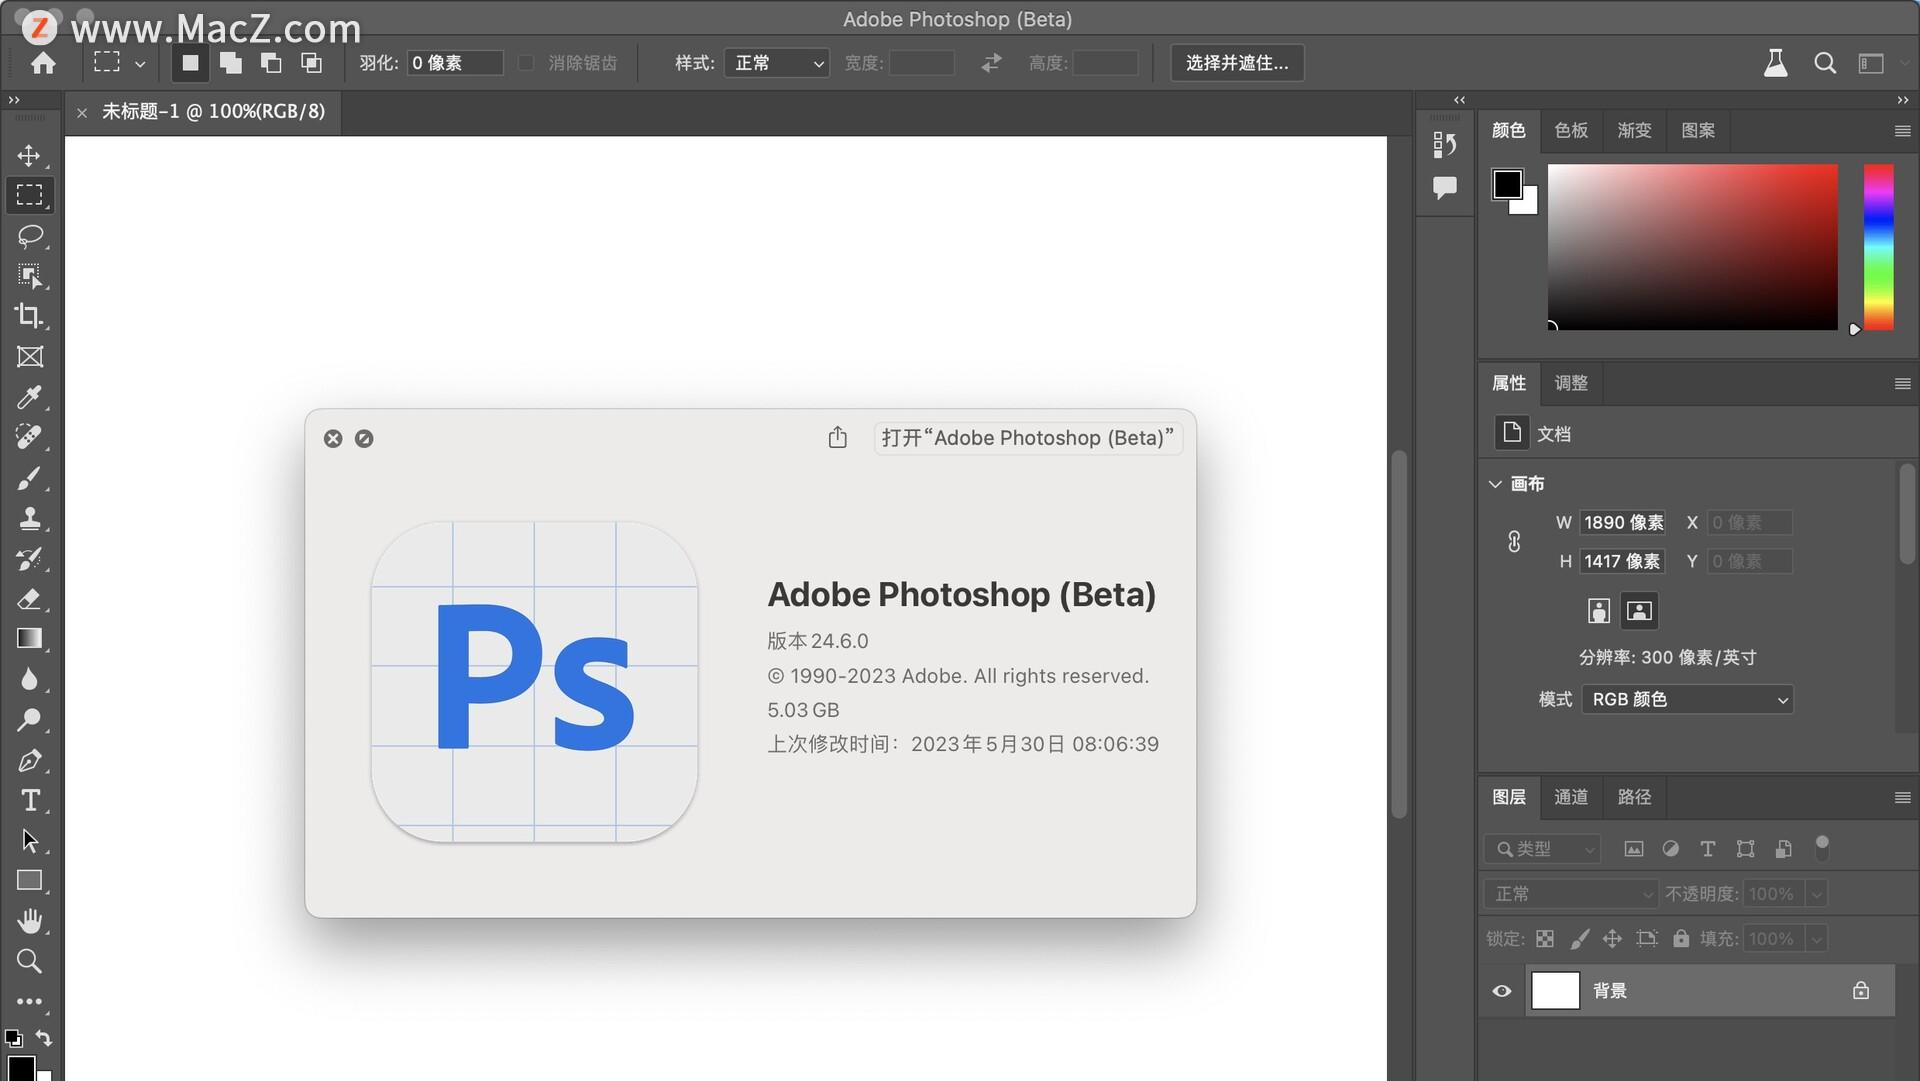Select the Clone Stamp tool

tap(29, 518)
